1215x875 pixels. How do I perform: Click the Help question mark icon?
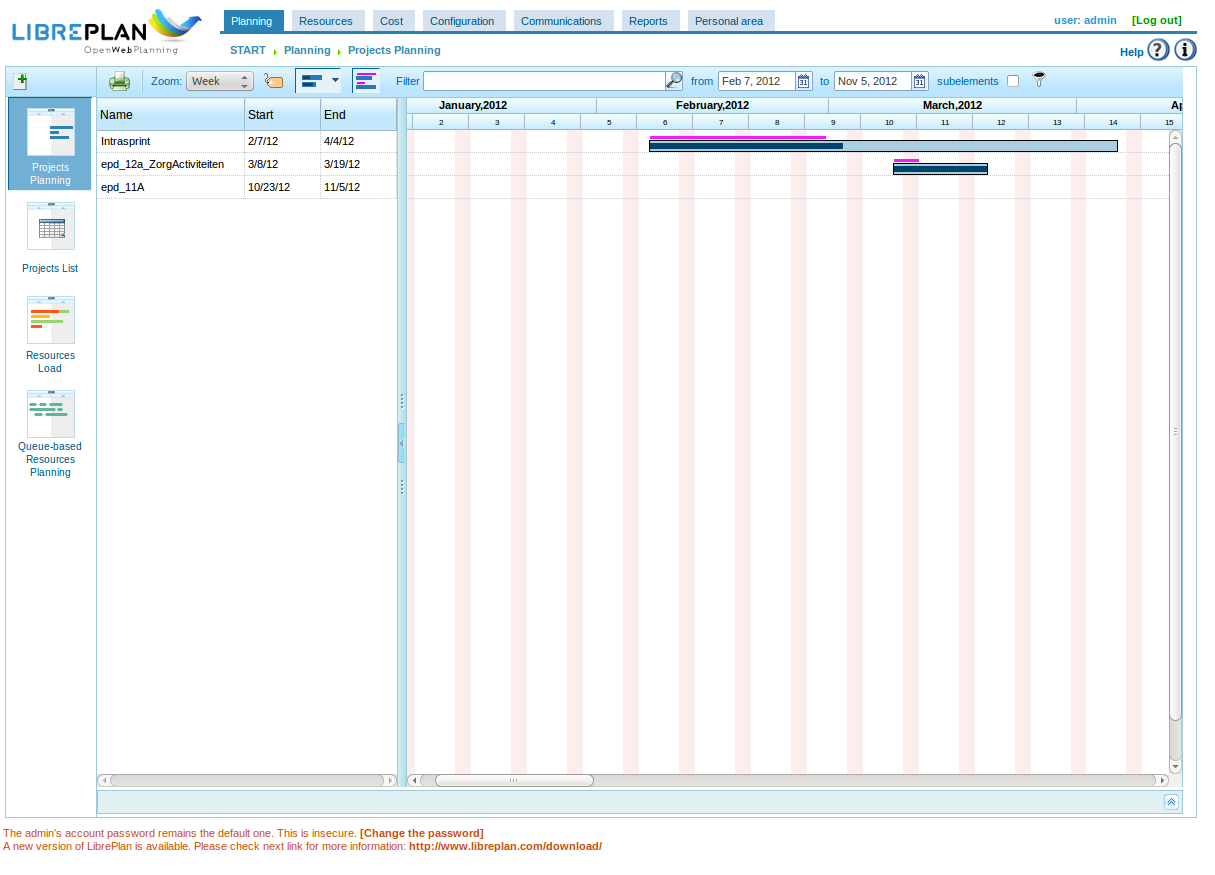[x=1158, y=50]
